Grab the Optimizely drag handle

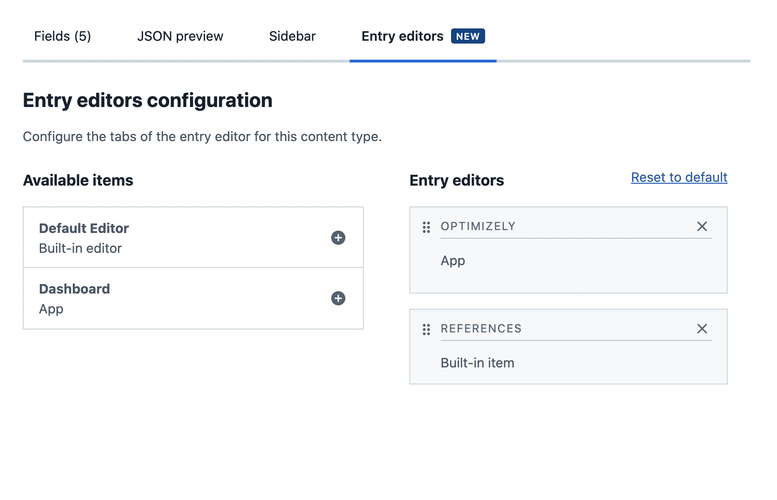coord(426,227)
